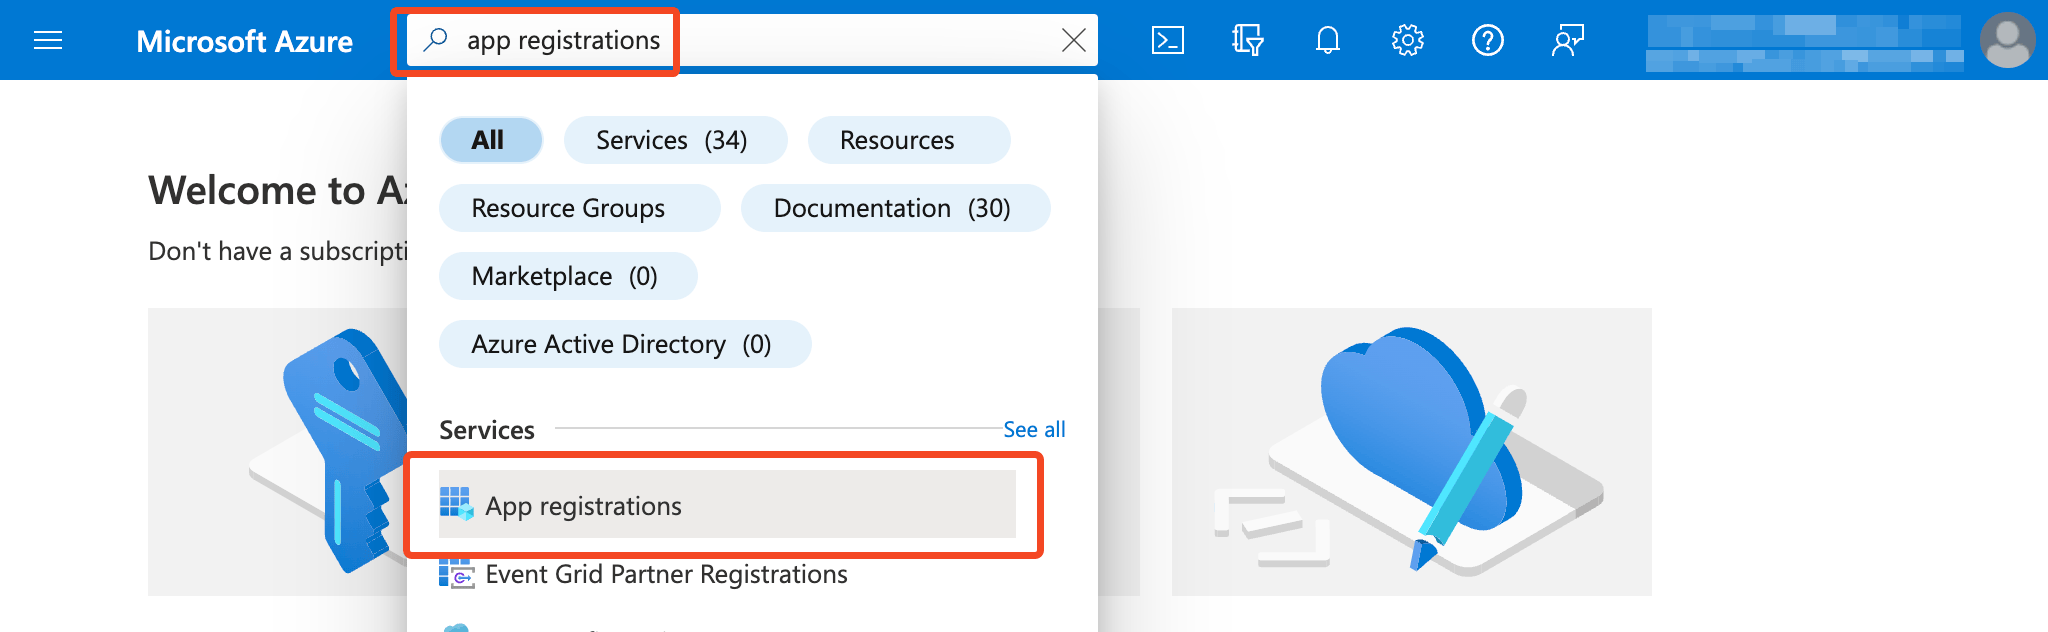Click the Event Grid Partner Registrations icon
2048x632 pixels.
[x=456, y=574]
